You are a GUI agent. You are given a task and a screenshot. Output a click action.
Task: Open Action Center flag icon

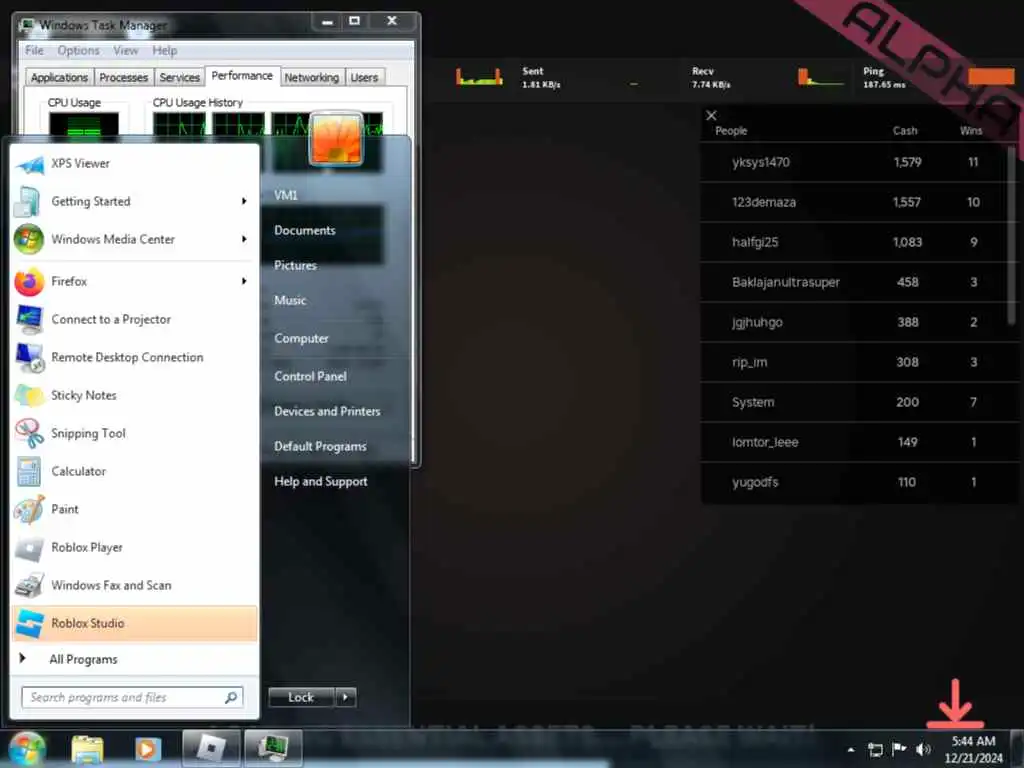pyautogui.click(x=899, y=748)
